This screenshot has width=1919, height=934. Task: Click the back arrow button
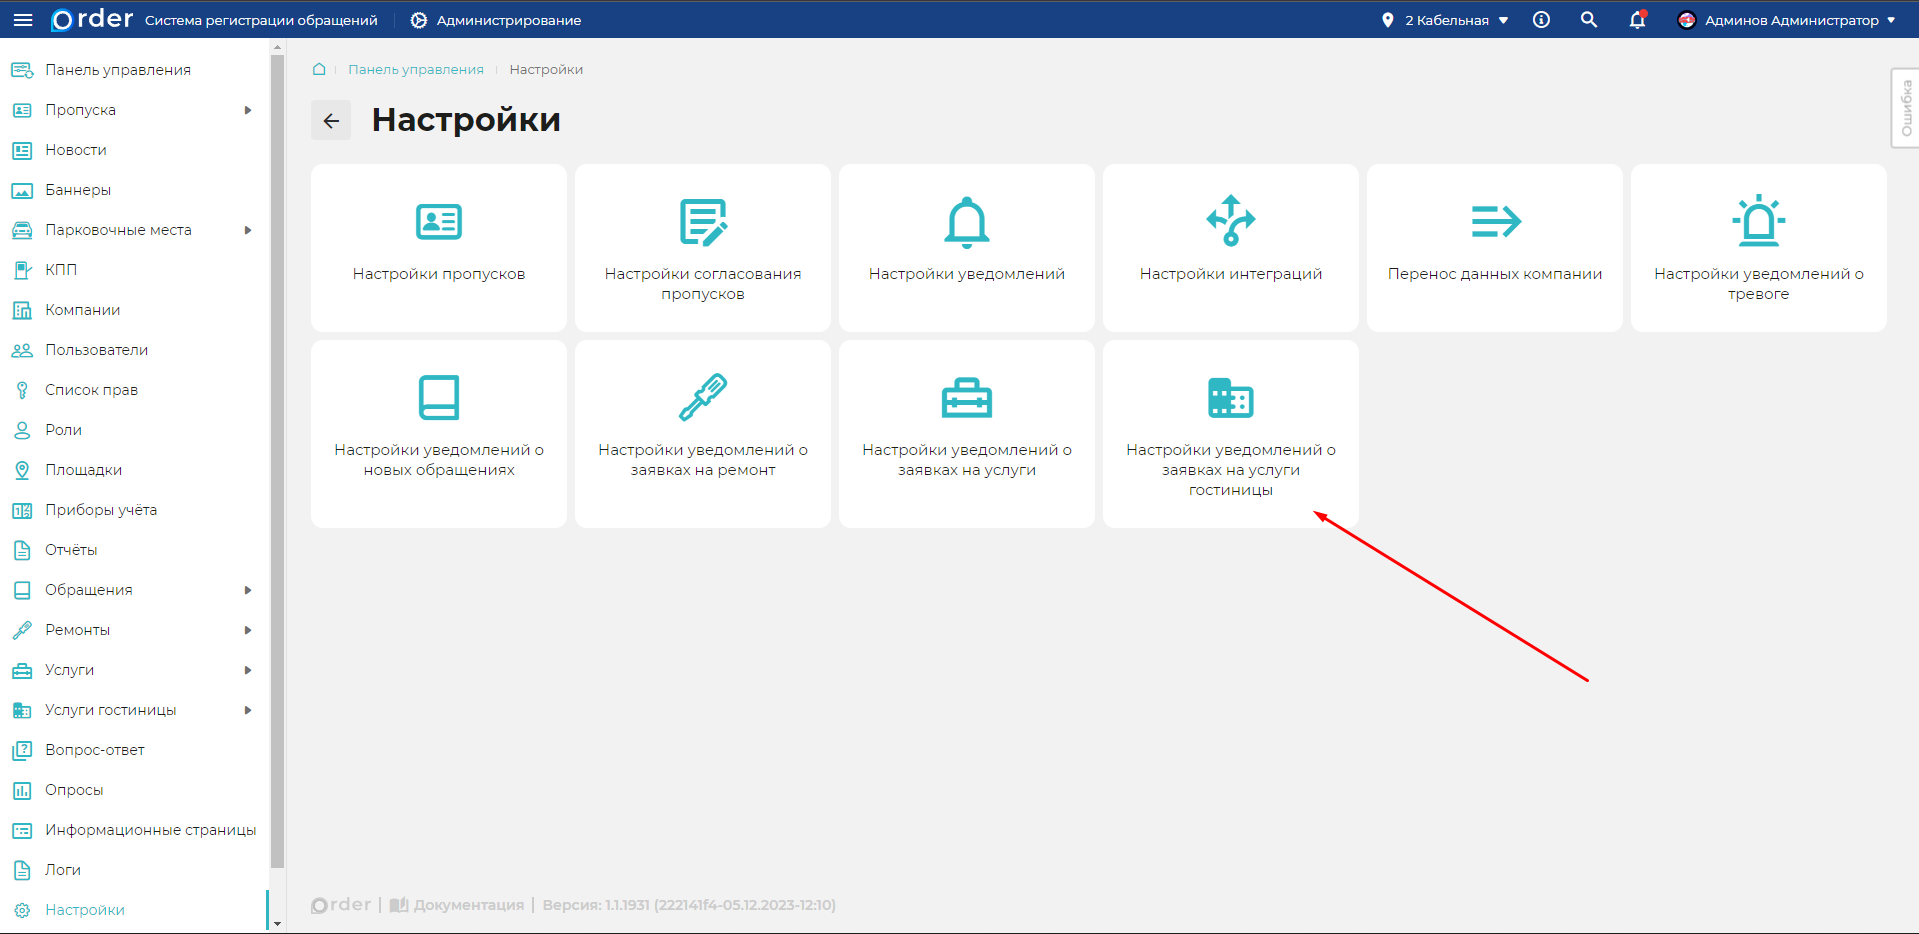(x=331, y=121)
